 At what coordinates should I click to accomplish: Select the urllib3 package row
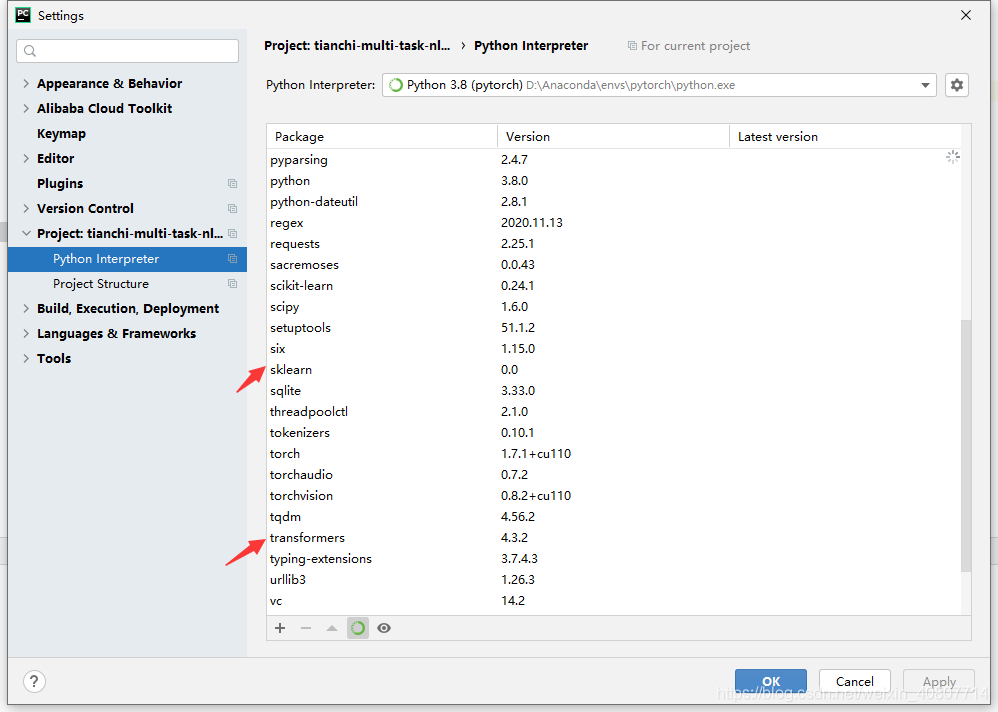pyautogui.click(x=614, y=580)
